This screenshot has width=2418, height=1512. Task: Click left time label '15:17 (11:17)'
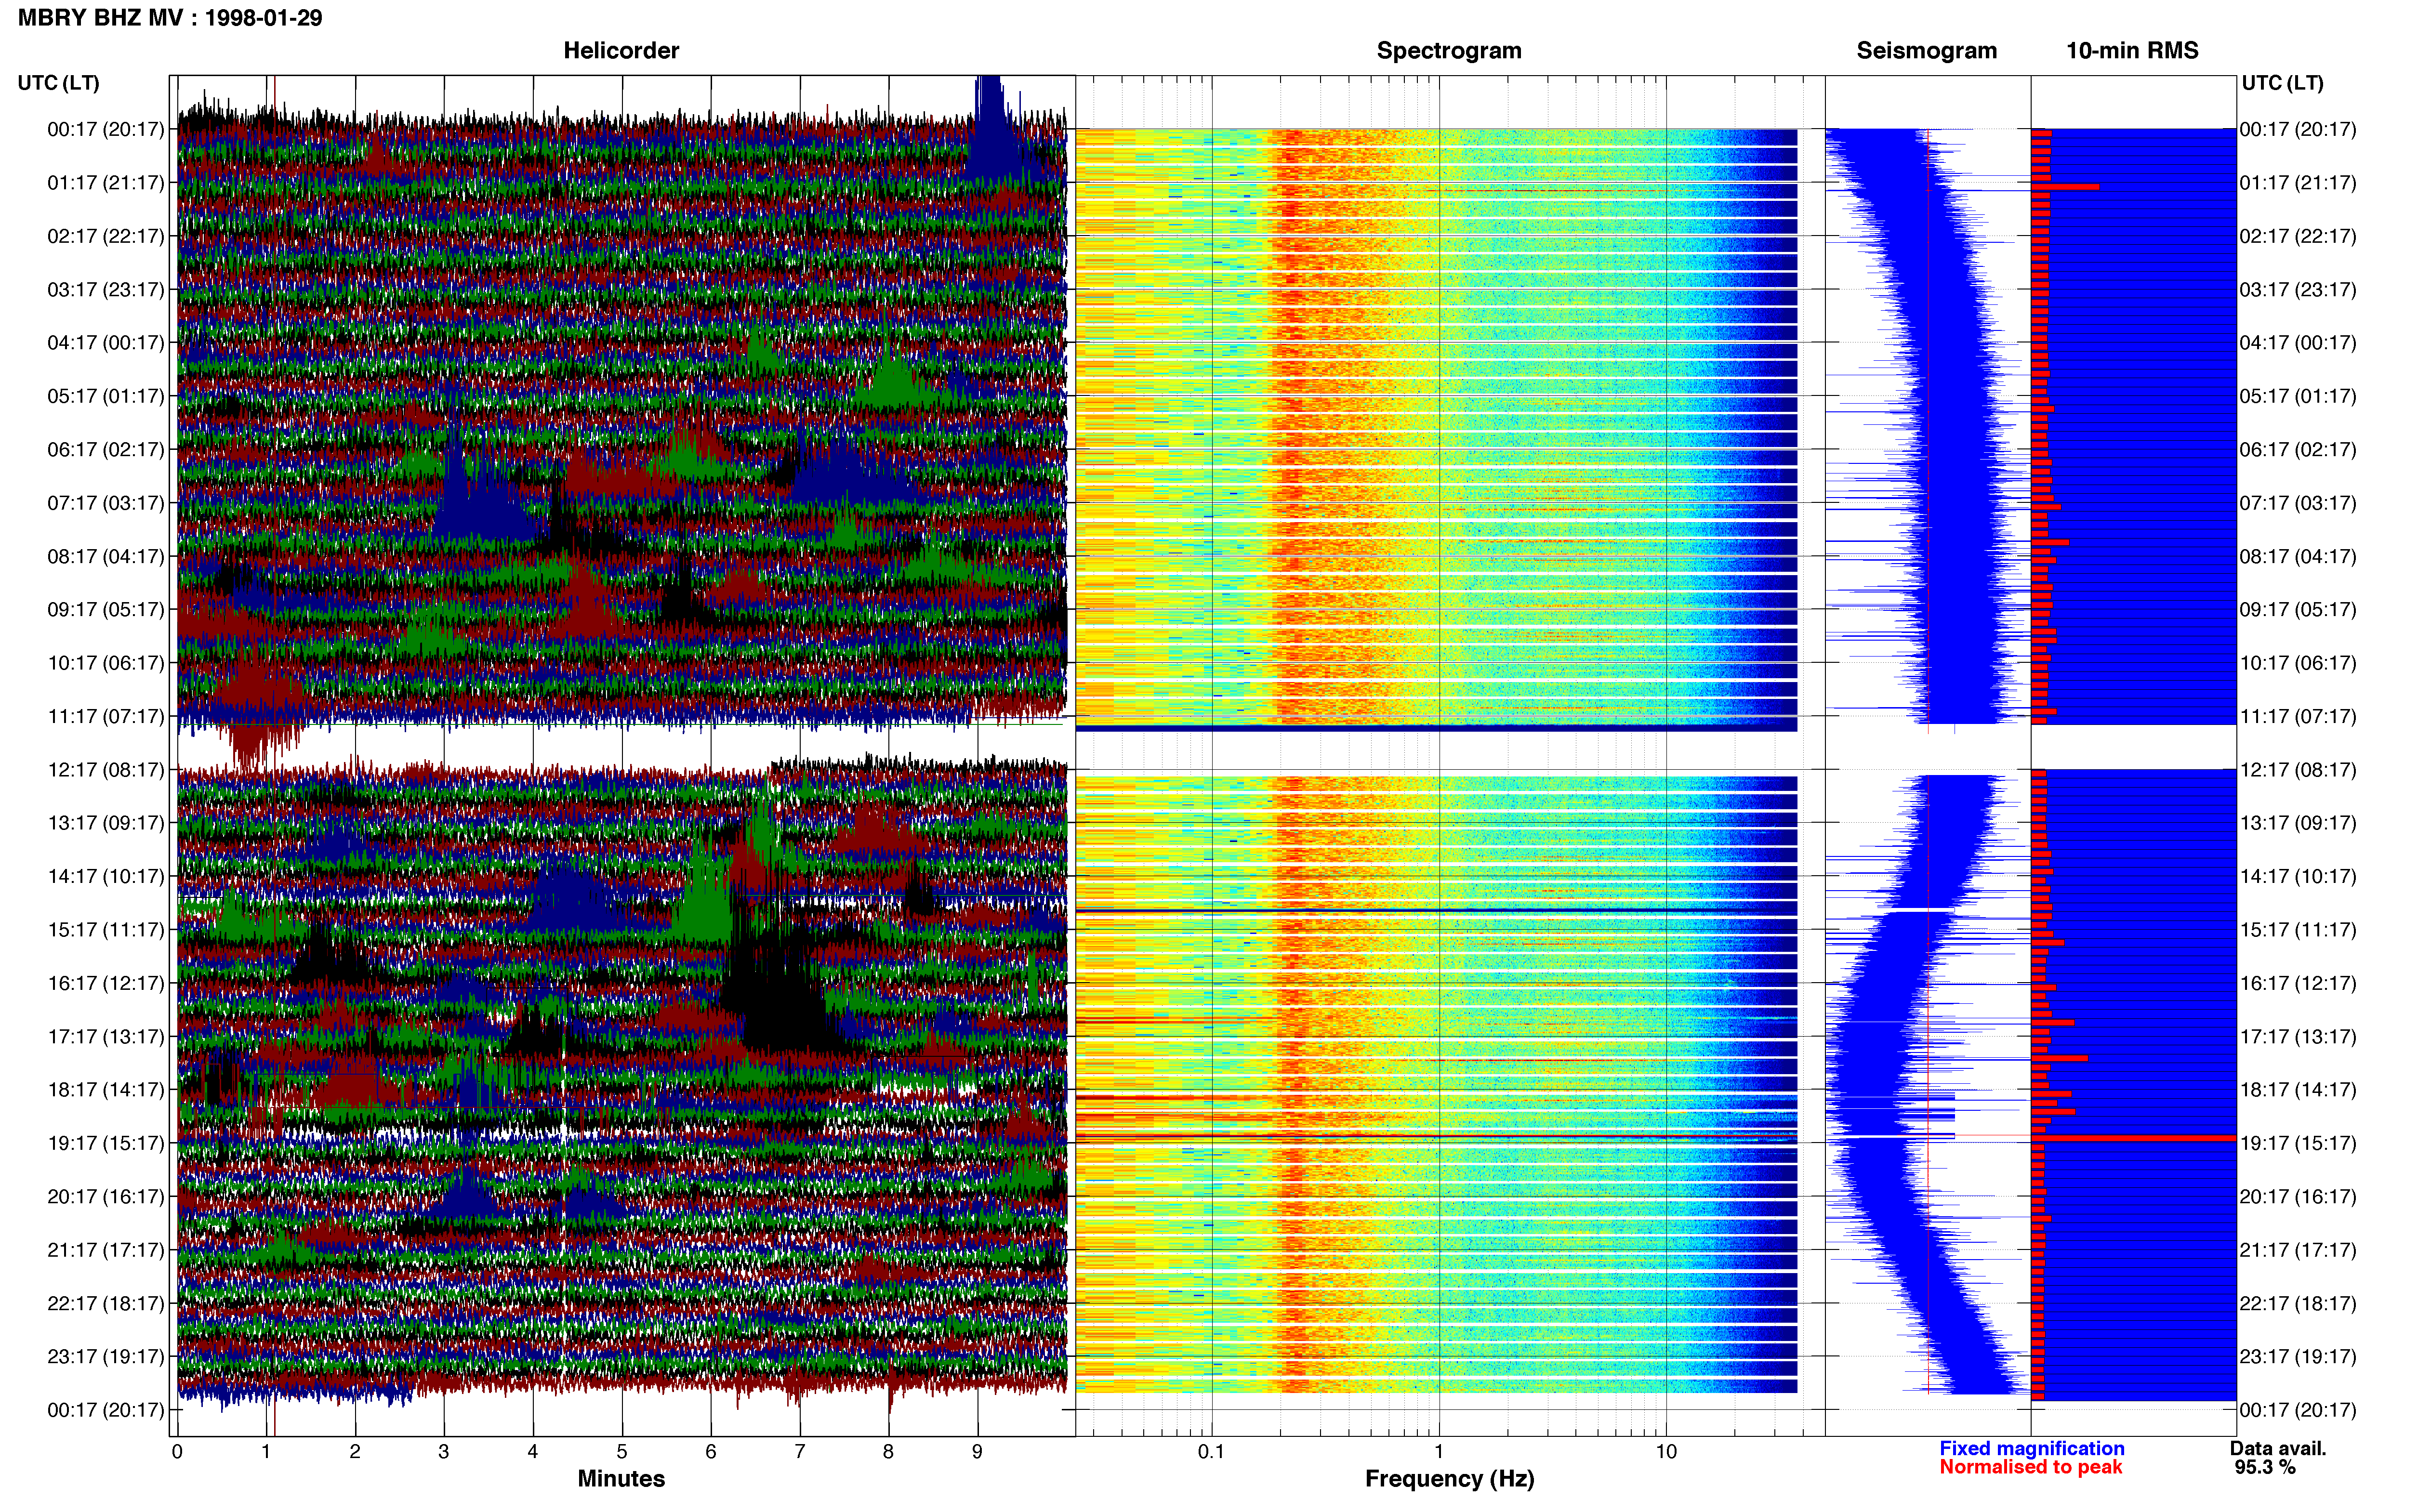point(106,930)
